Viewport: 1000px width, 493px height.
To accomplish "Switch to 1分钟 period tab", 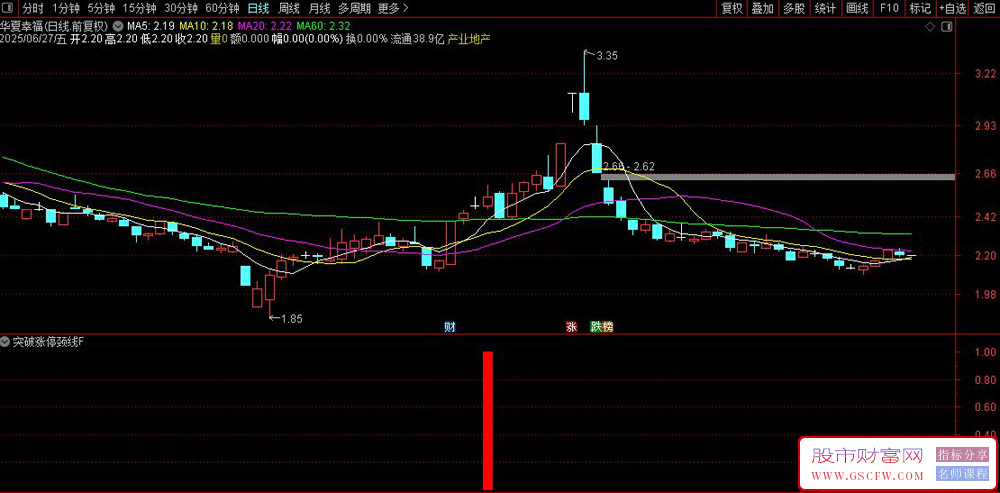I will (66, 8).
